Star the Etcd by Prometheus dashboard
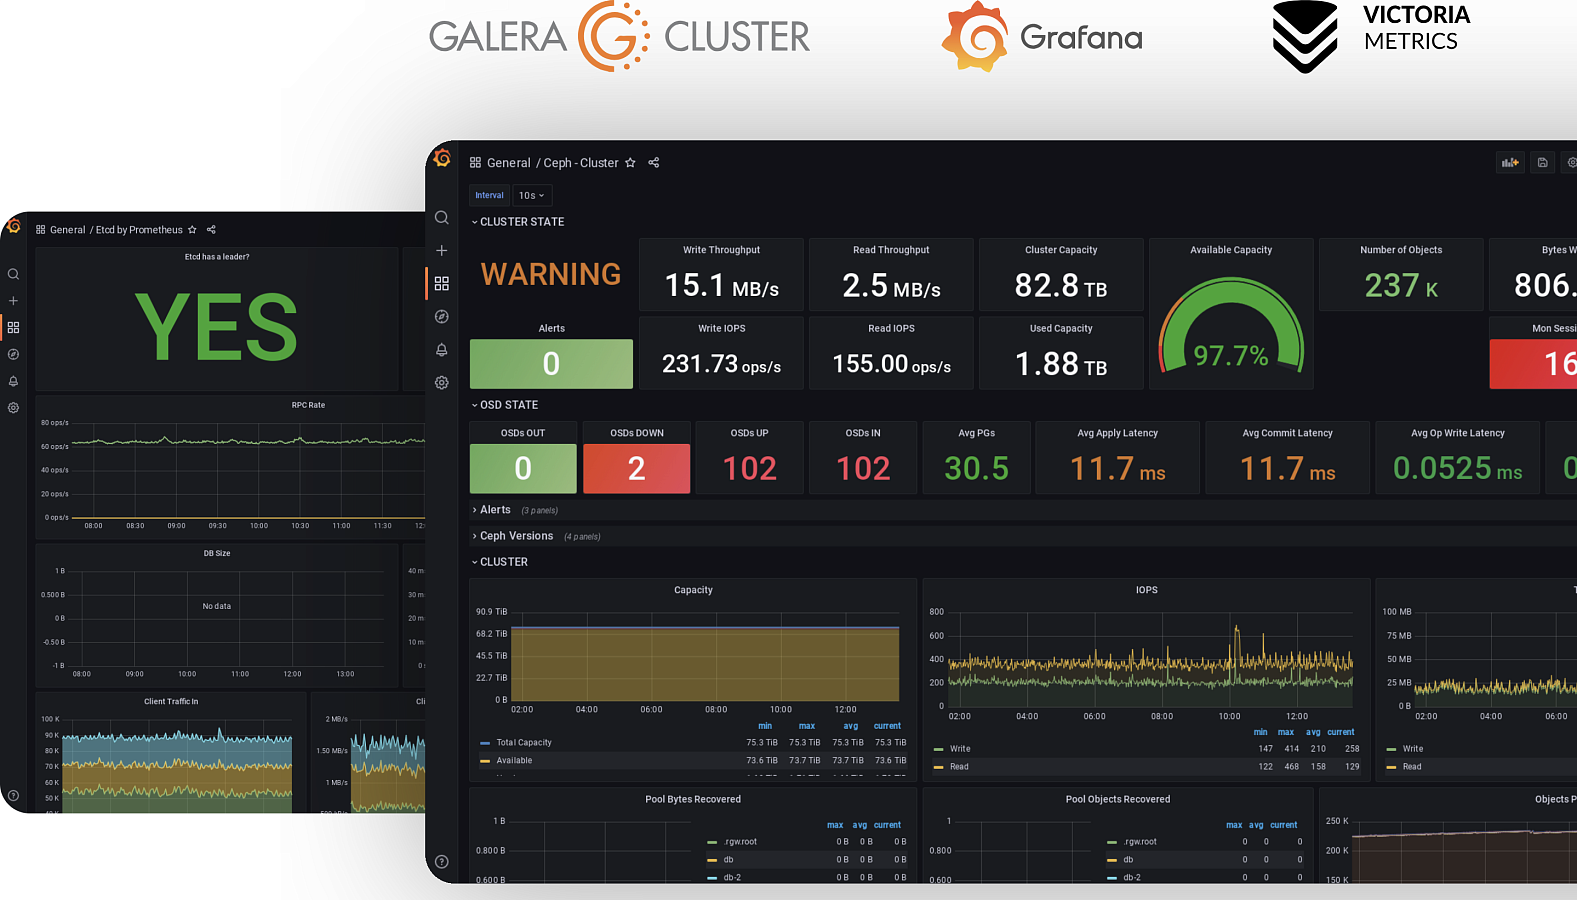Screen dimensions: 1577x900 [192, 230]
